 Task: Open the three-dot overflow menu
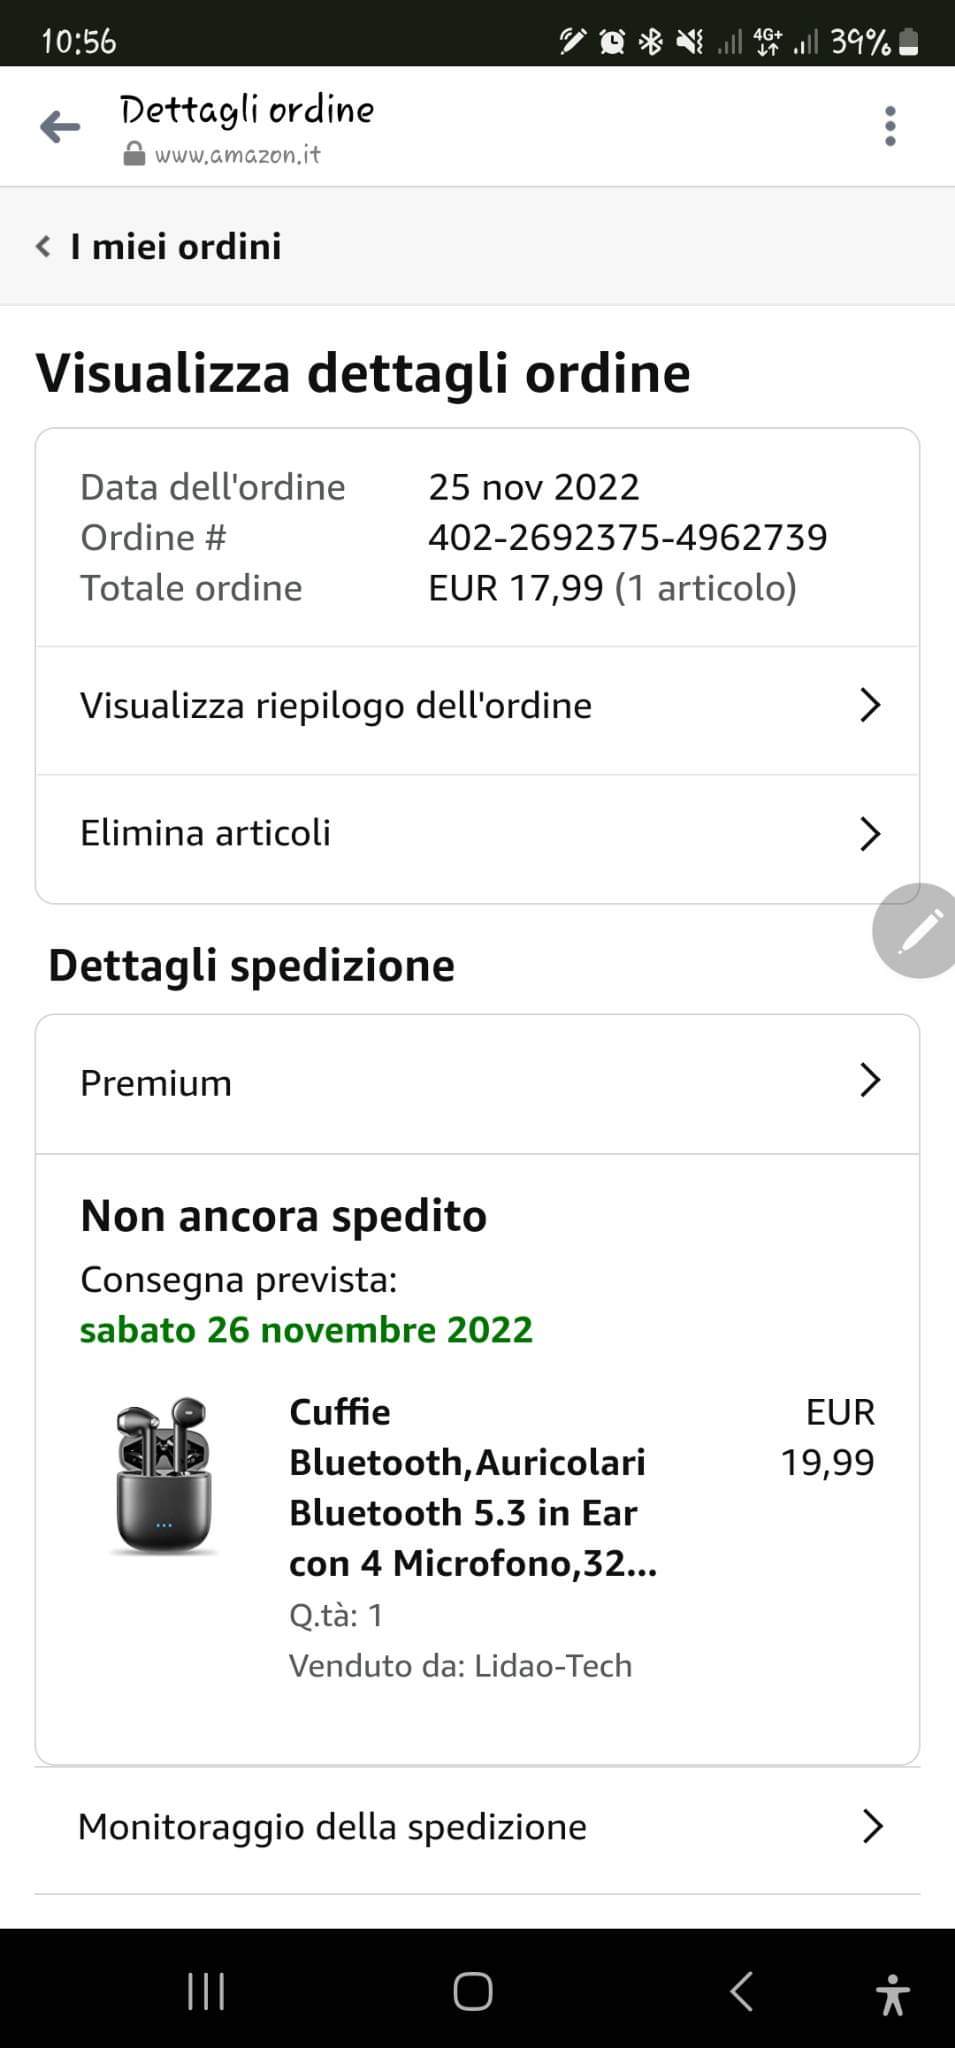889,127
